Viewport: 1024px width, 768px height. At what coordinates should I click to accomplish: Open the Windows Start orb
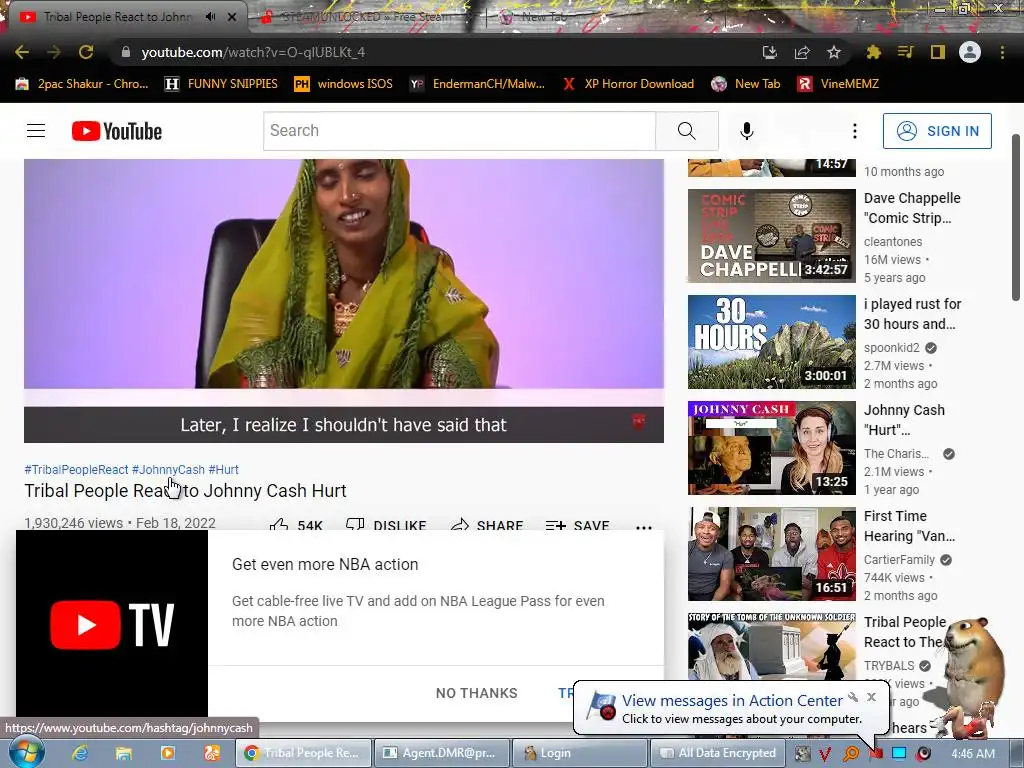pos(27,752)
